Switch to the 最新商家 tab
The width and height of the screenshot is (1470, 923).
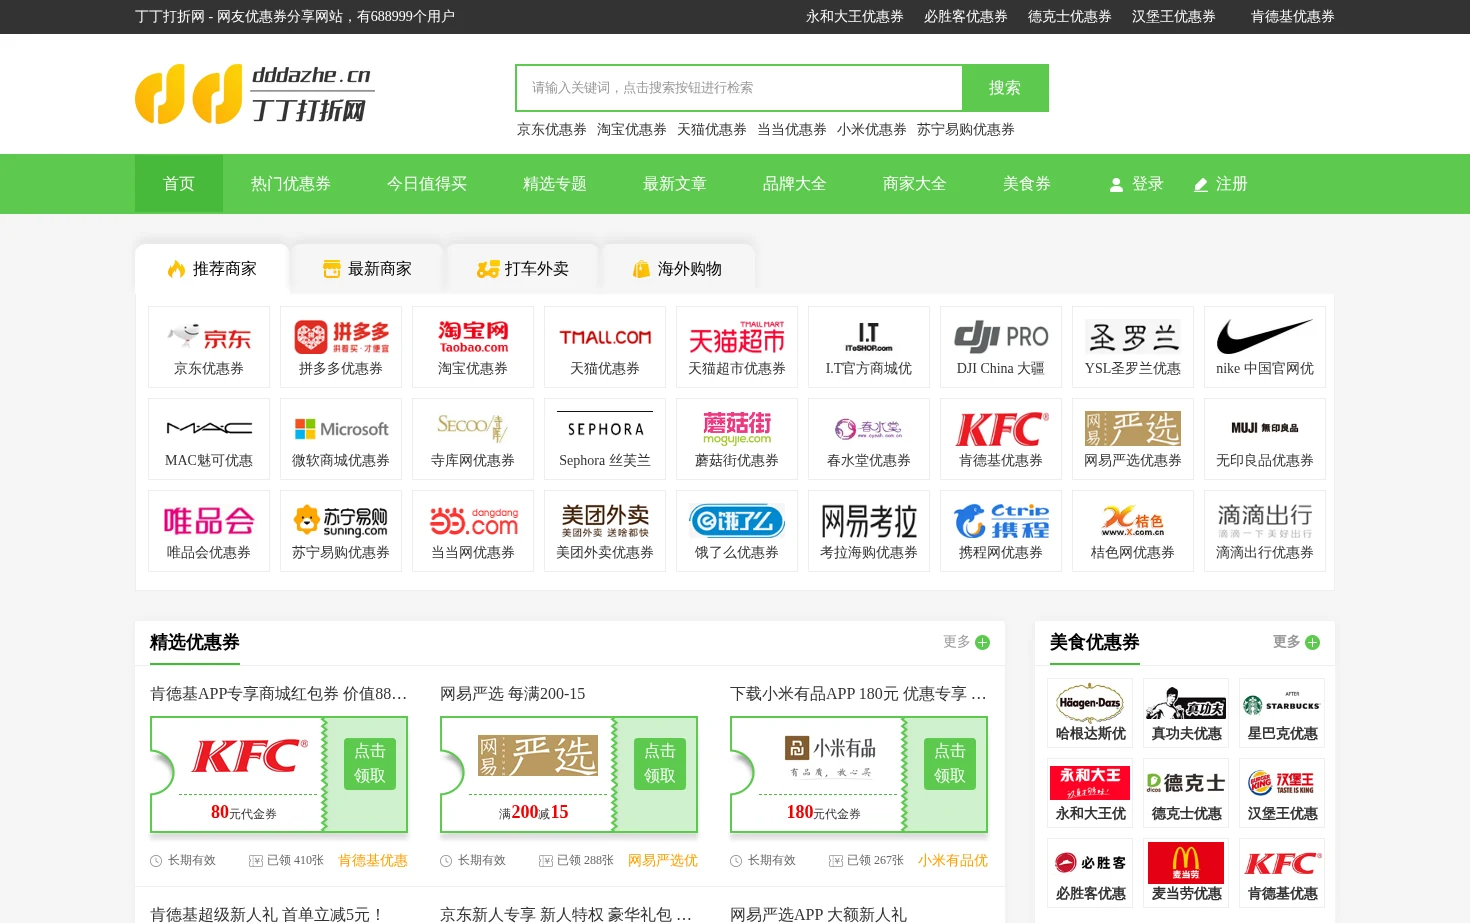367,268
